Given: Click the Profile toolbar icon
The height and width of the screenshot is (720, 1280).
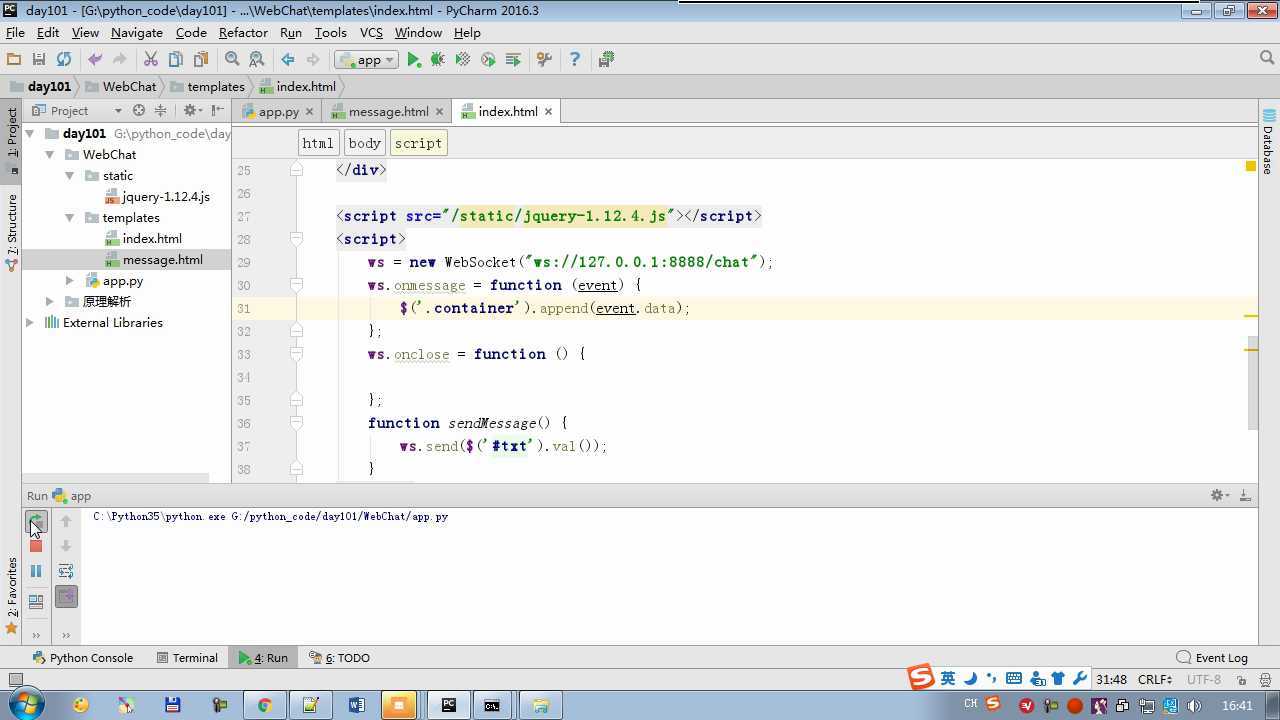Looking at the screenshot, I should coord(488,60).
